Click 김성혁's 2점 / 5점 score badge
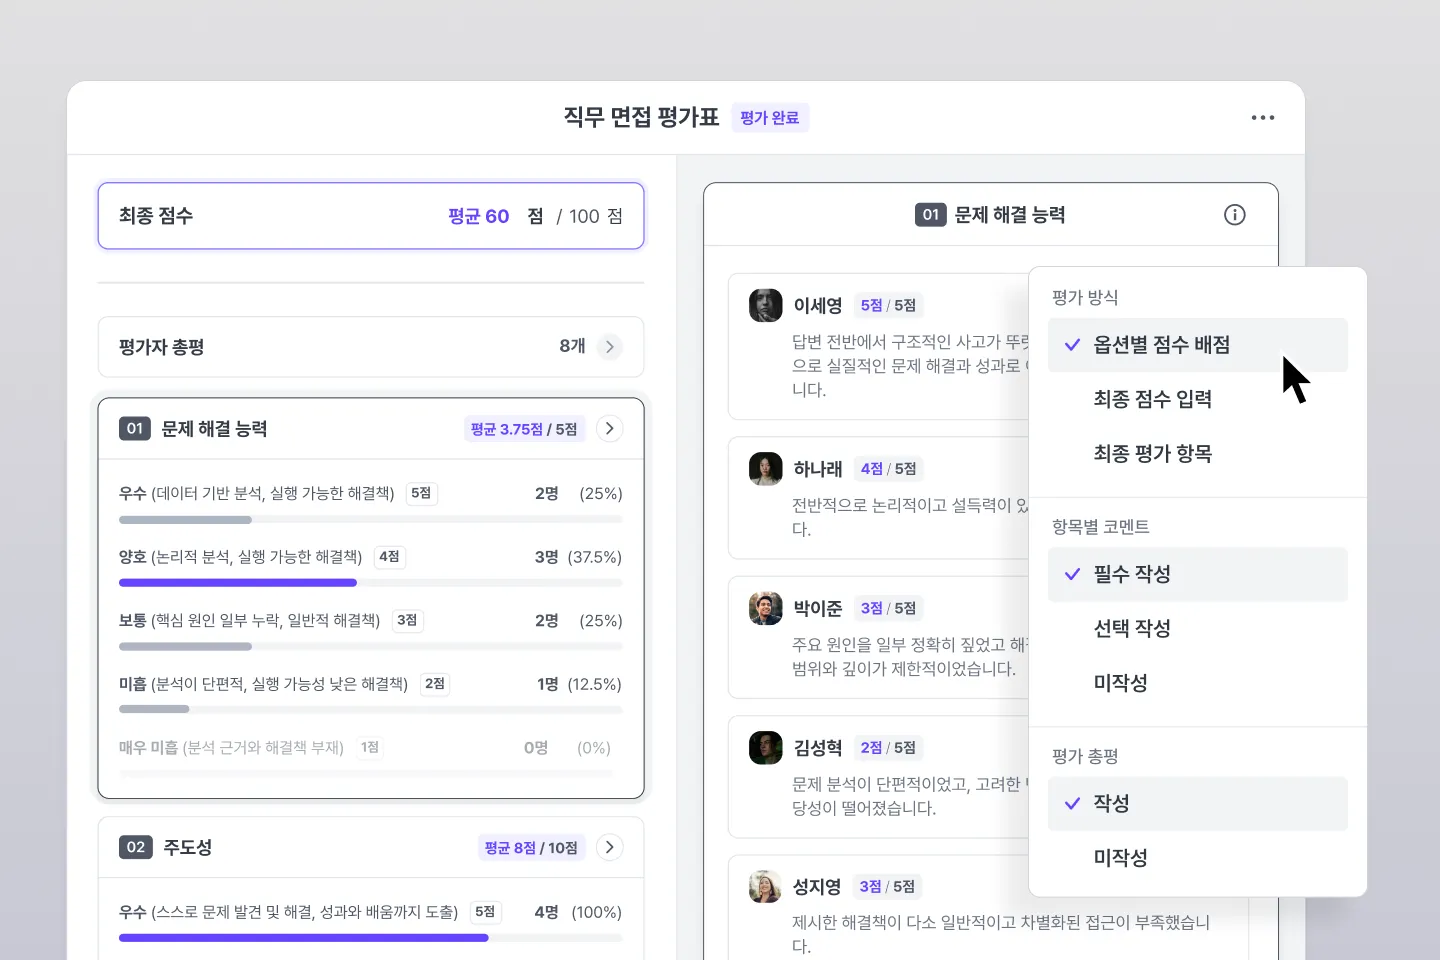1440x960 pixels. point(888,747)
